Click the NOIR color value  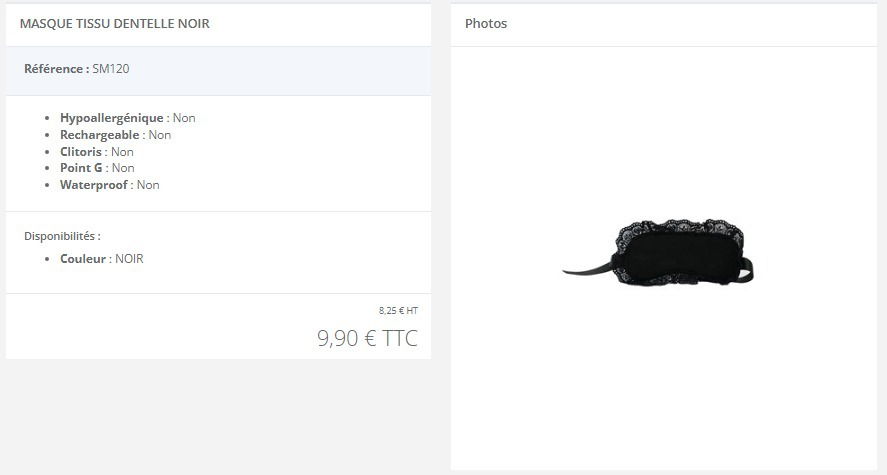(x=129, y=259)
